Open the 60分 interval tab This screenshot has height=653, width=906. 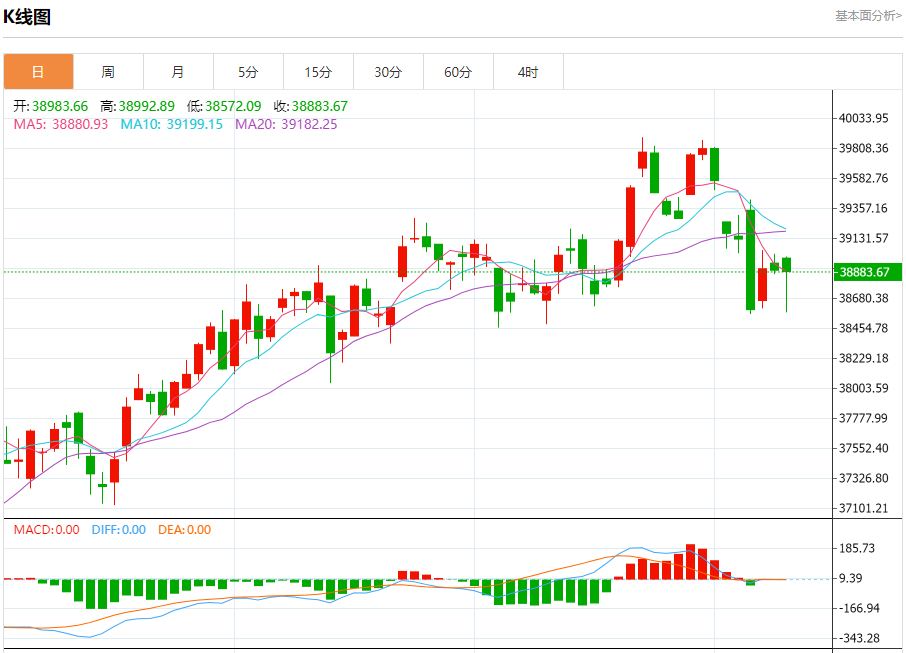[458, 72]
